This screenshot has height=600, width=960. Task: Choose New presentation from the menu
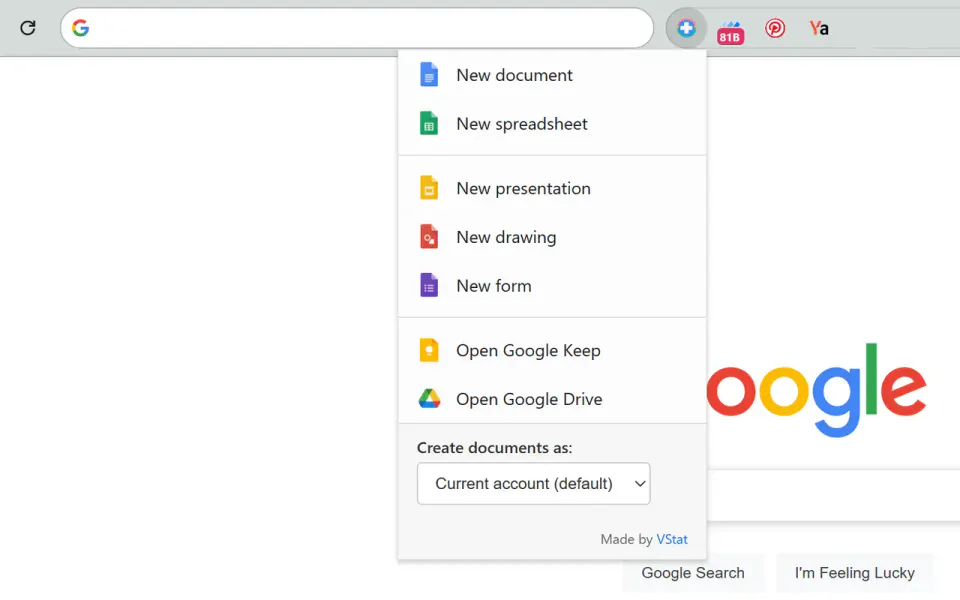(x=552, y=188)
